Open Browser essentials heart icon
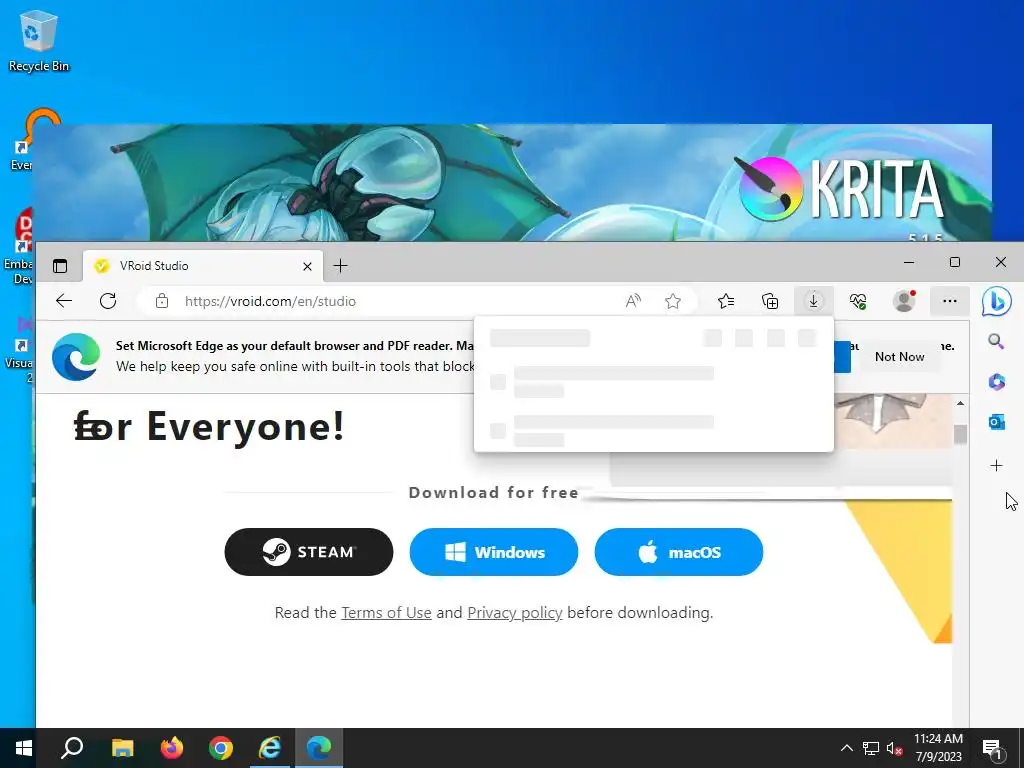Image resolution: width=1024 pixels, height=768 pixels. [857, 301]
